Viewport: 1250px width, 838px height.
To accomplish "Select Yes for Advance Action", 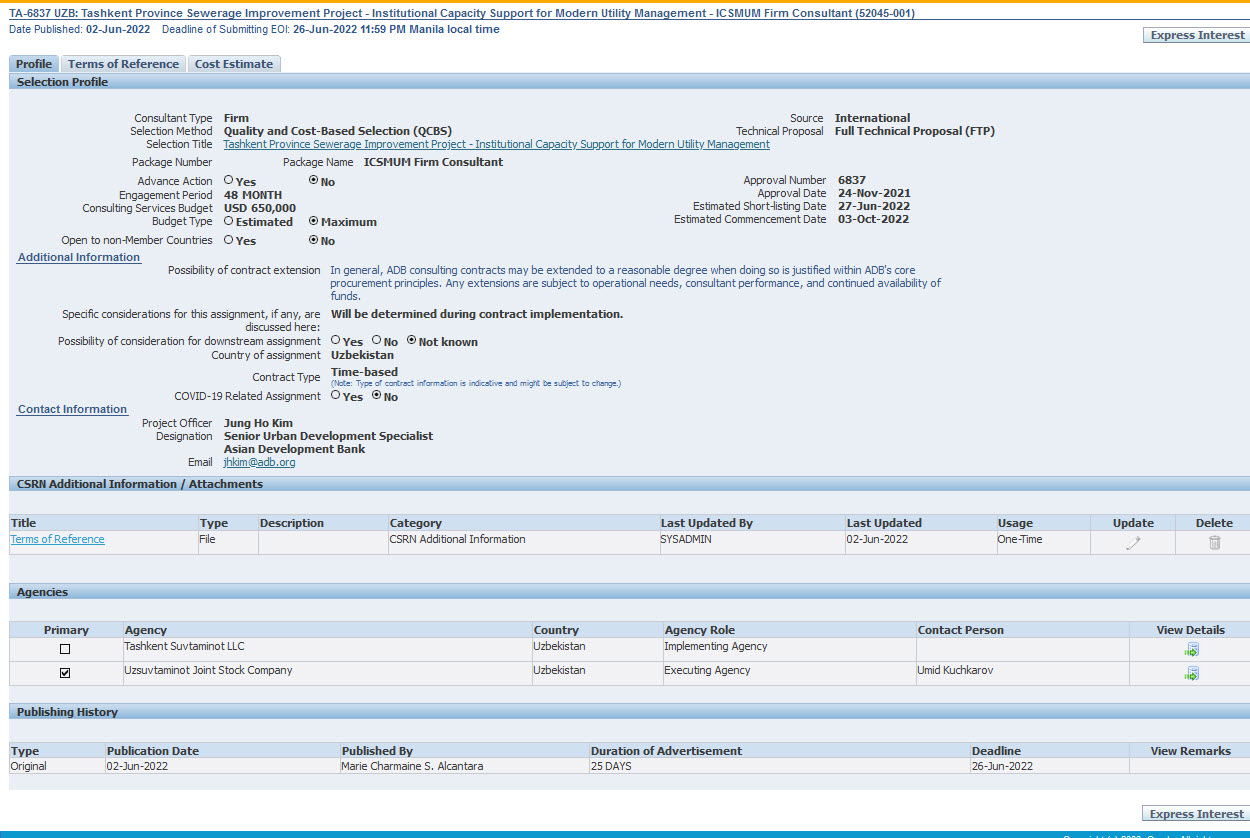I will [x=229, y=181].
